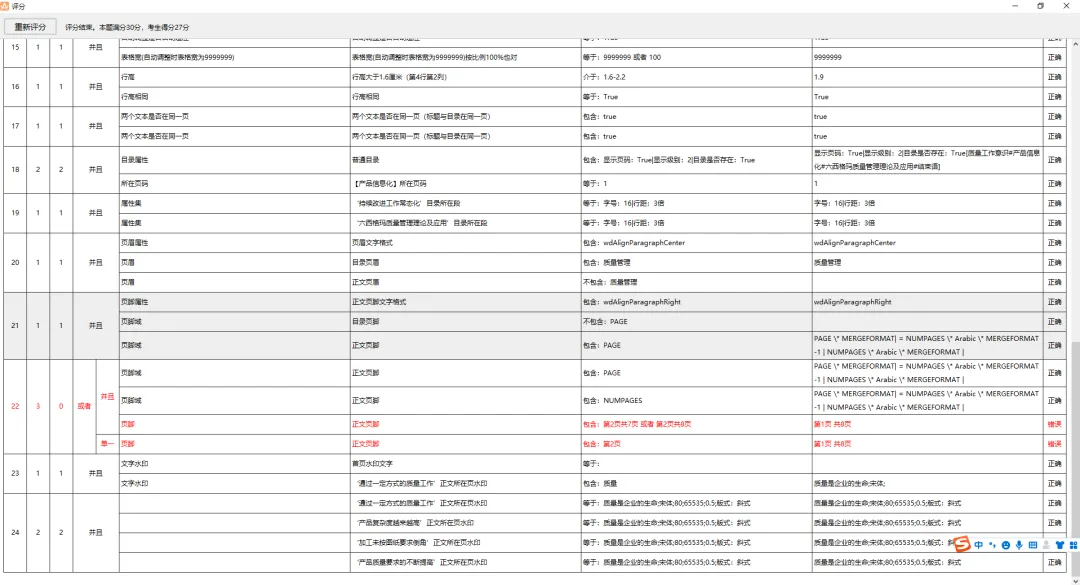Click the red 或者 cell in row 22
The width and height of the screenshot is (1080, 585).
coord(84,407)
